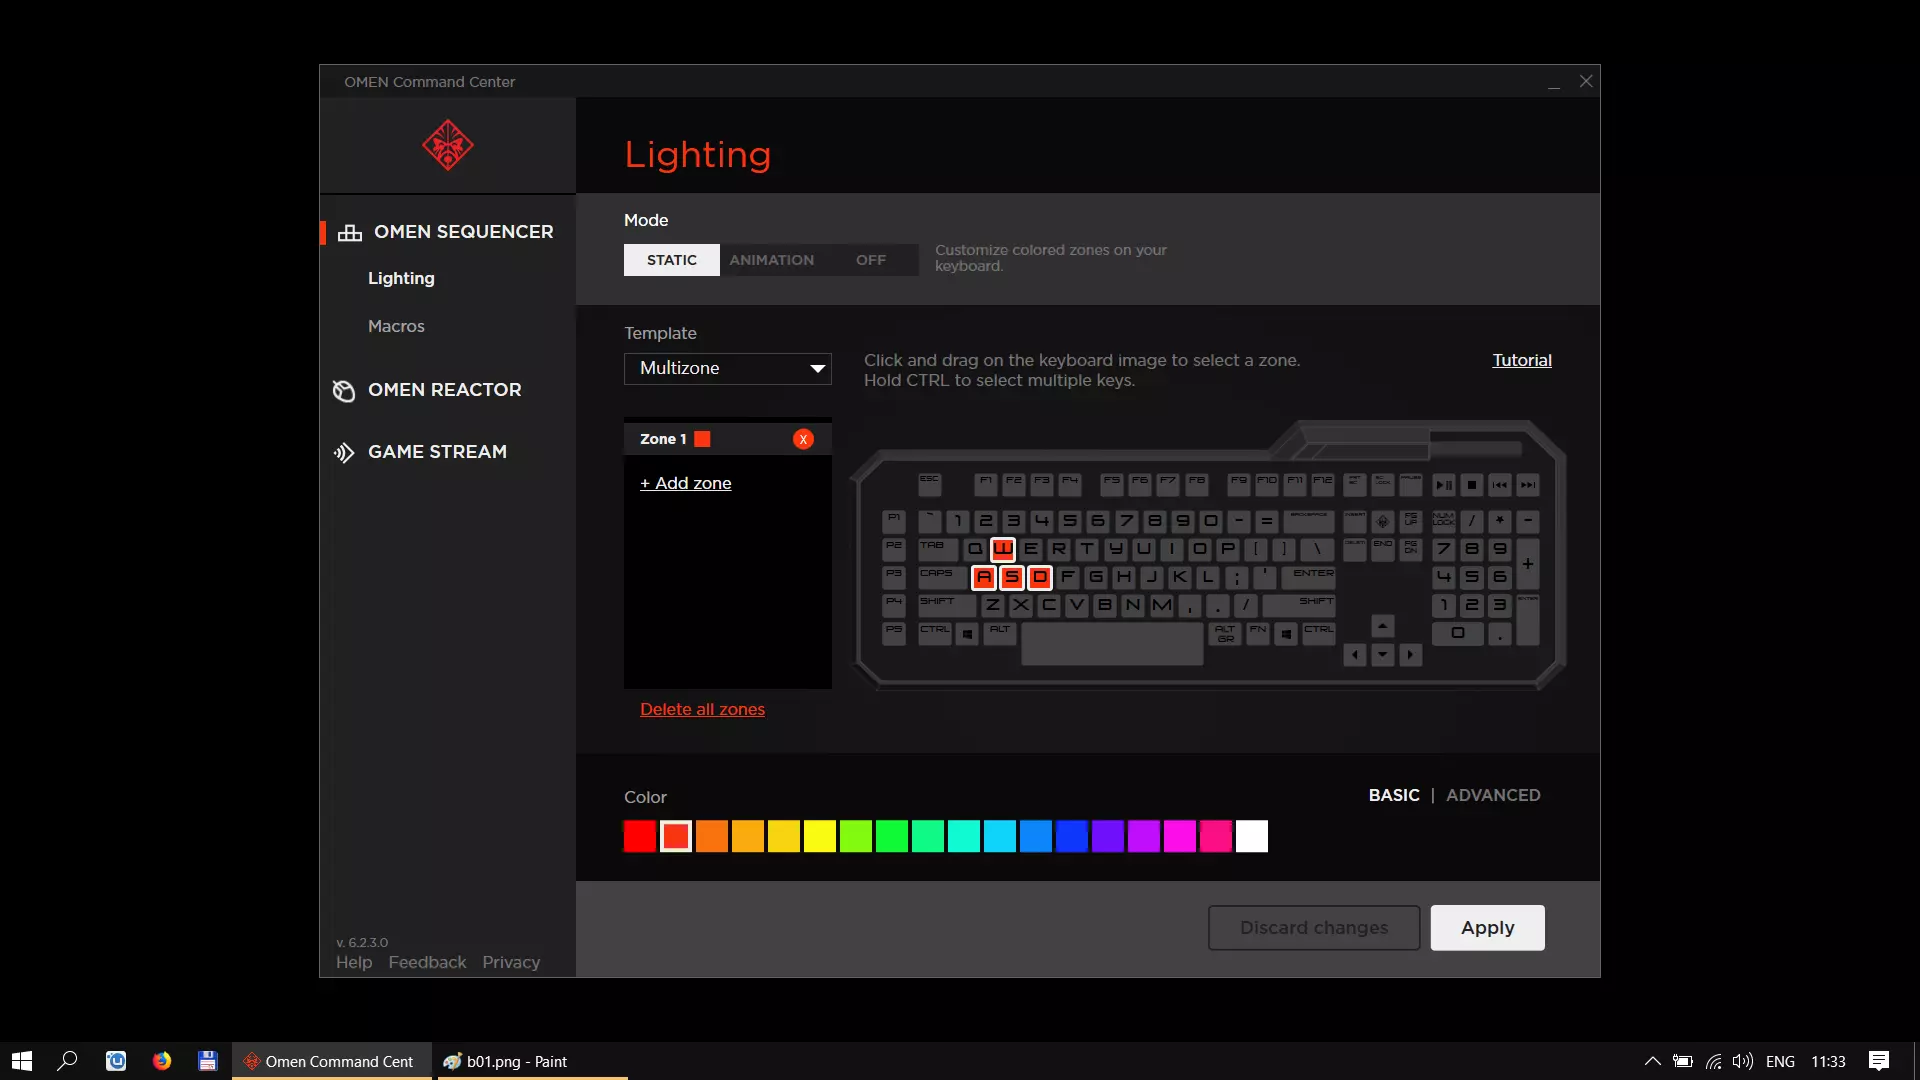This screenshot has width=1920, height=1080.
Task: Pick the magenta color swatch
Action: [x=1180, y=836]
